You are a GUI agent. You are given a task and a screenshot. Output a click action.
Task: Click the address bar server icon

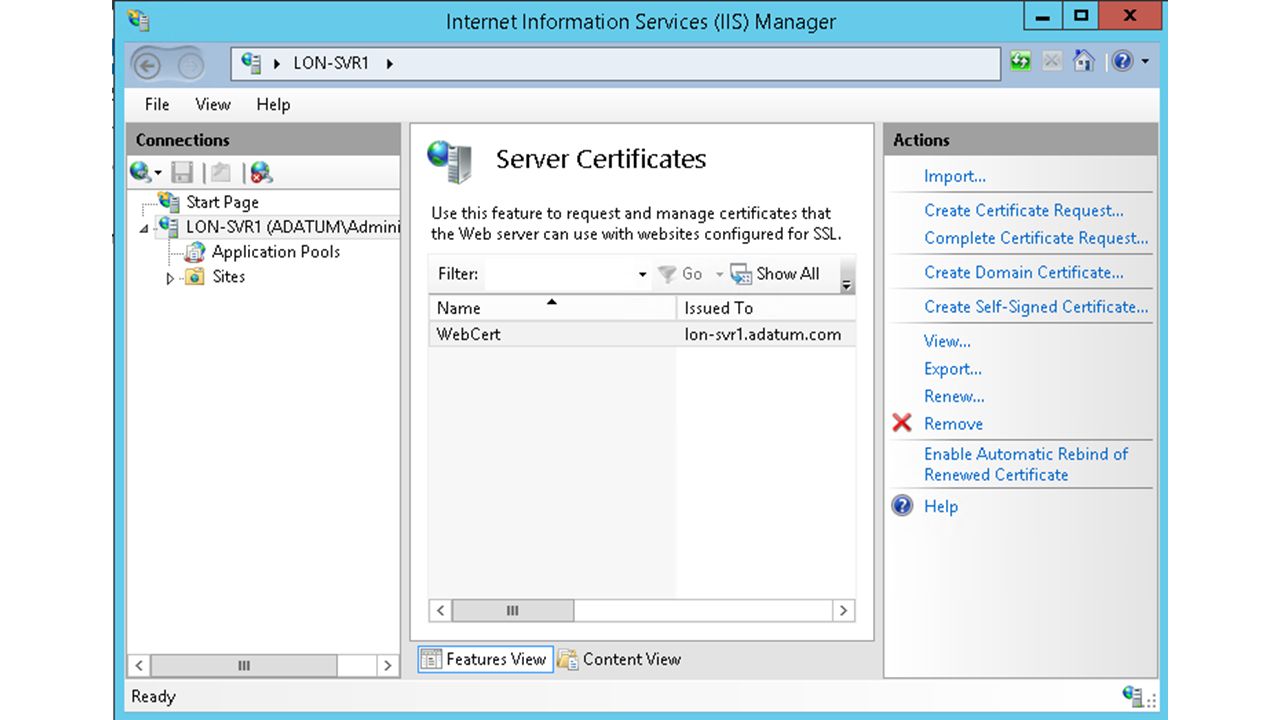click(x=251, y=62)
